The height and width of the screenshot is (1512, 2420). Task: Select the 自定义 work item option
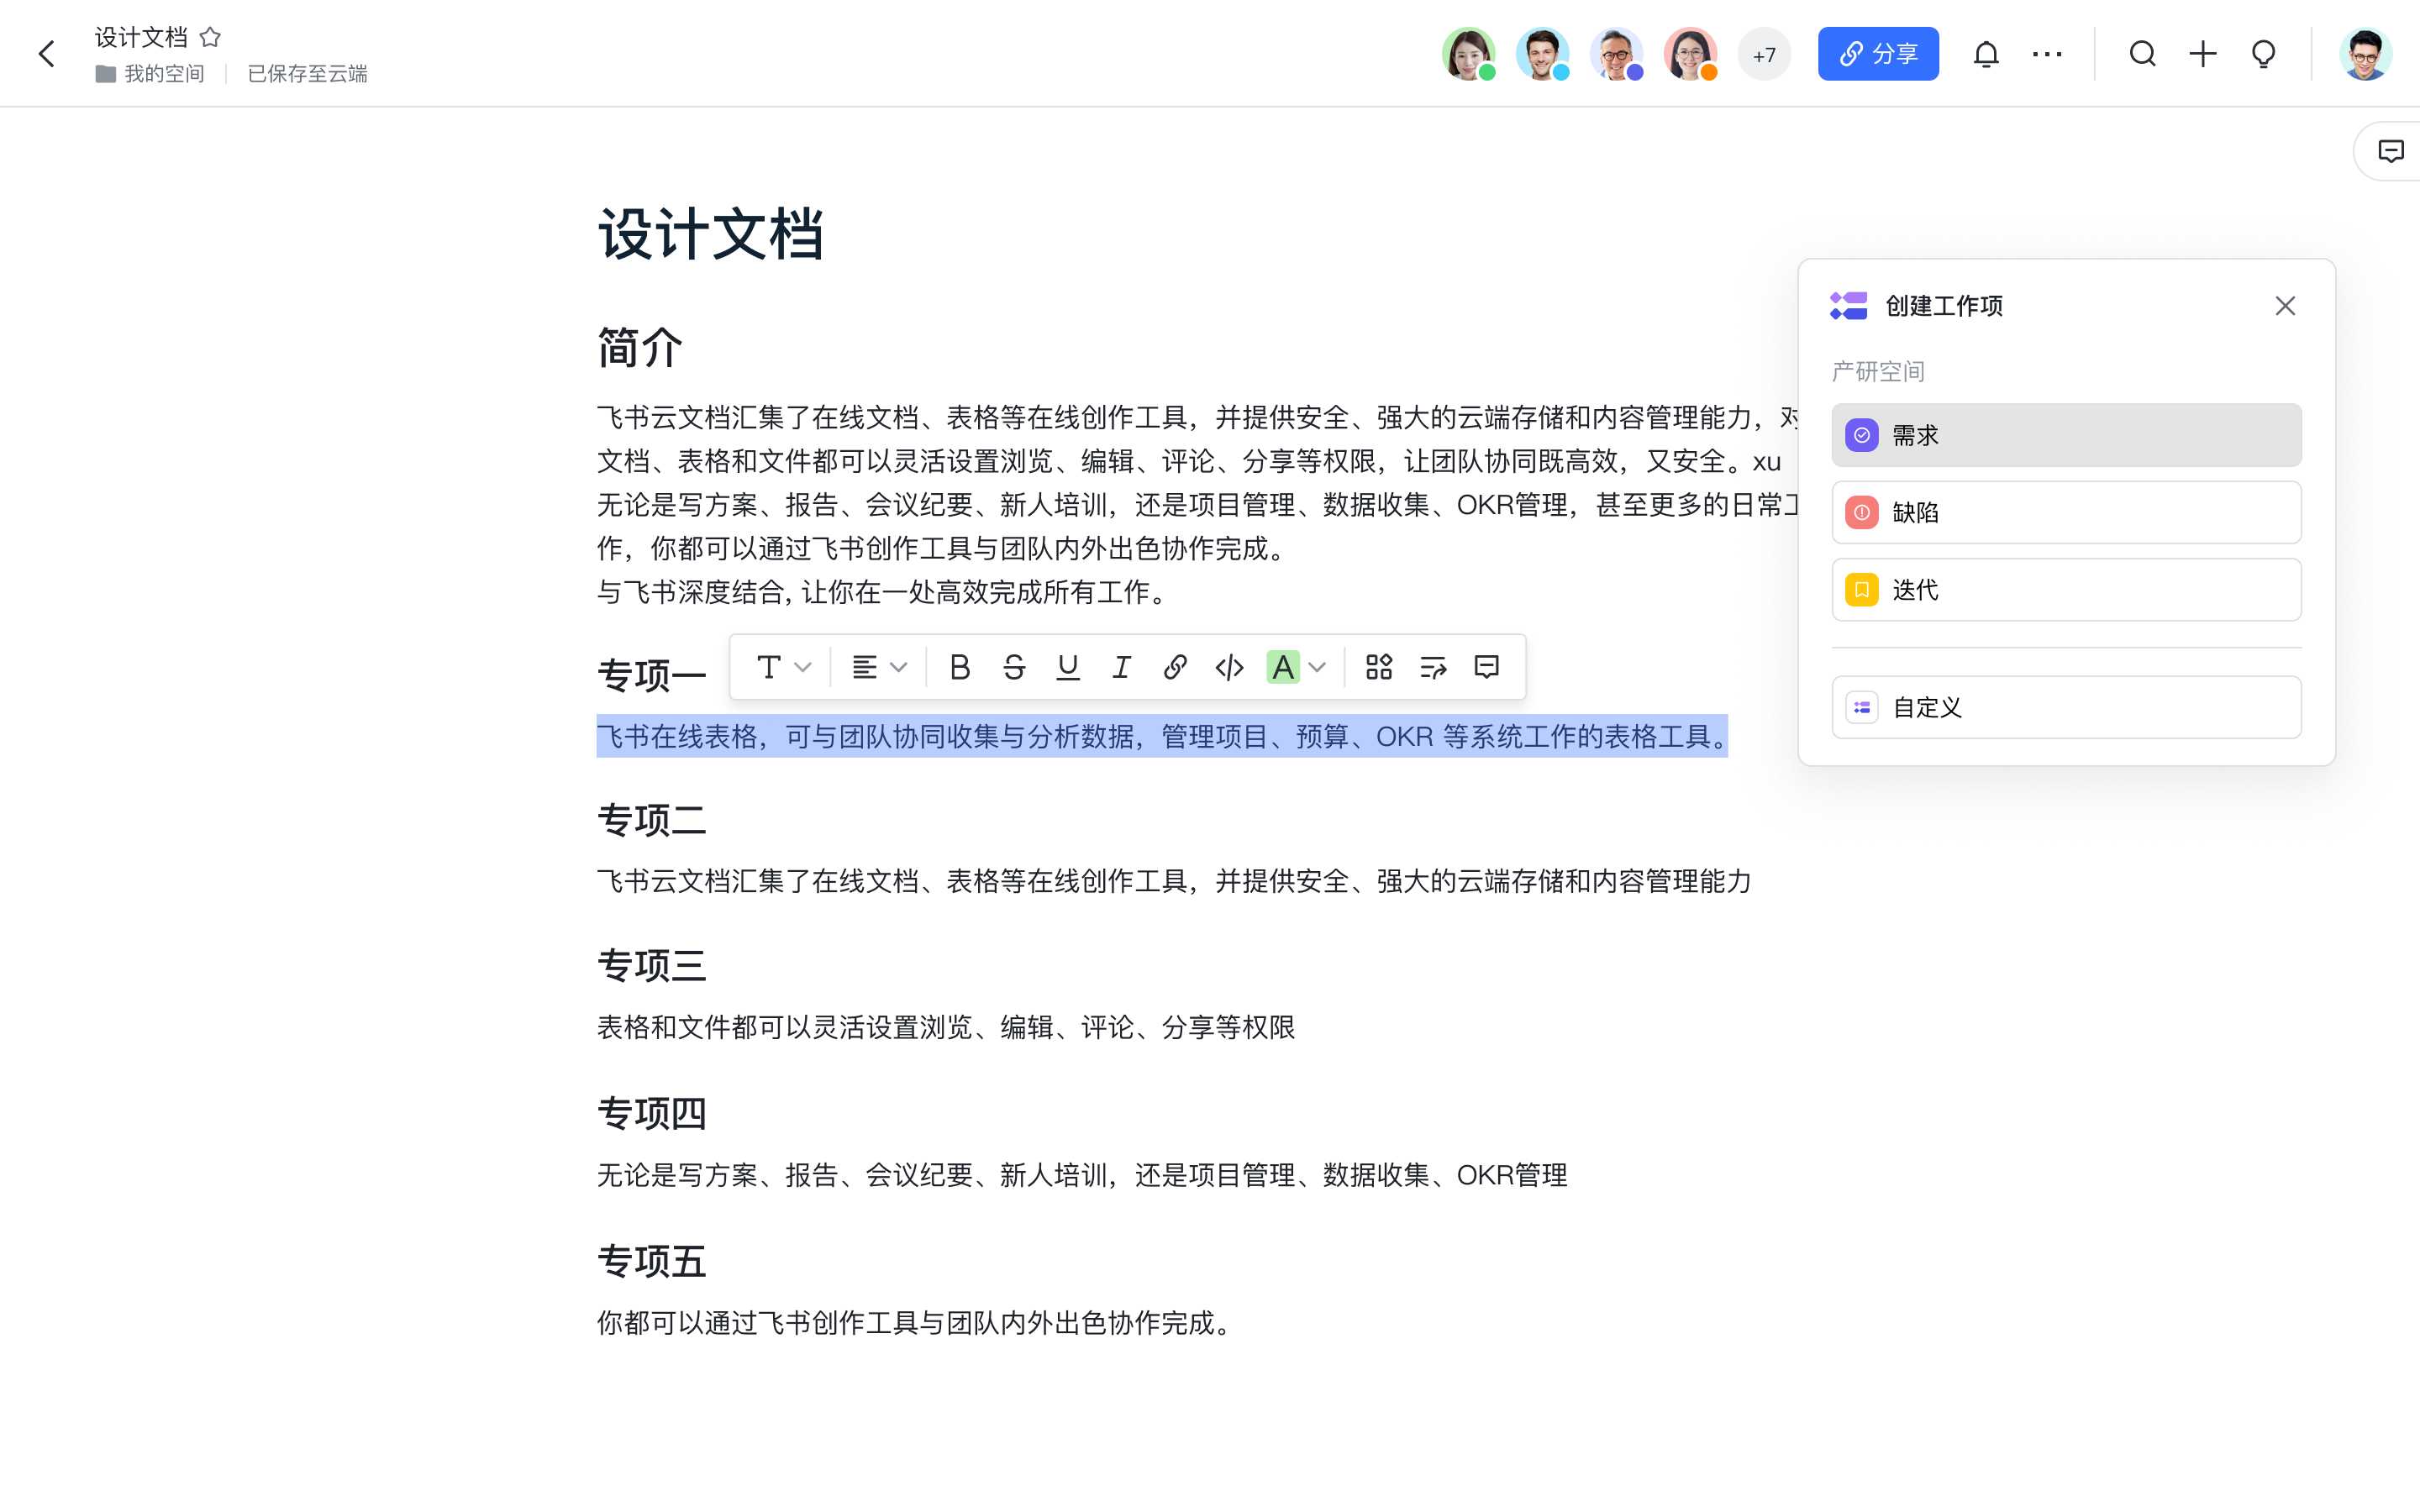pyautogui.click(x=2066, y=708)
